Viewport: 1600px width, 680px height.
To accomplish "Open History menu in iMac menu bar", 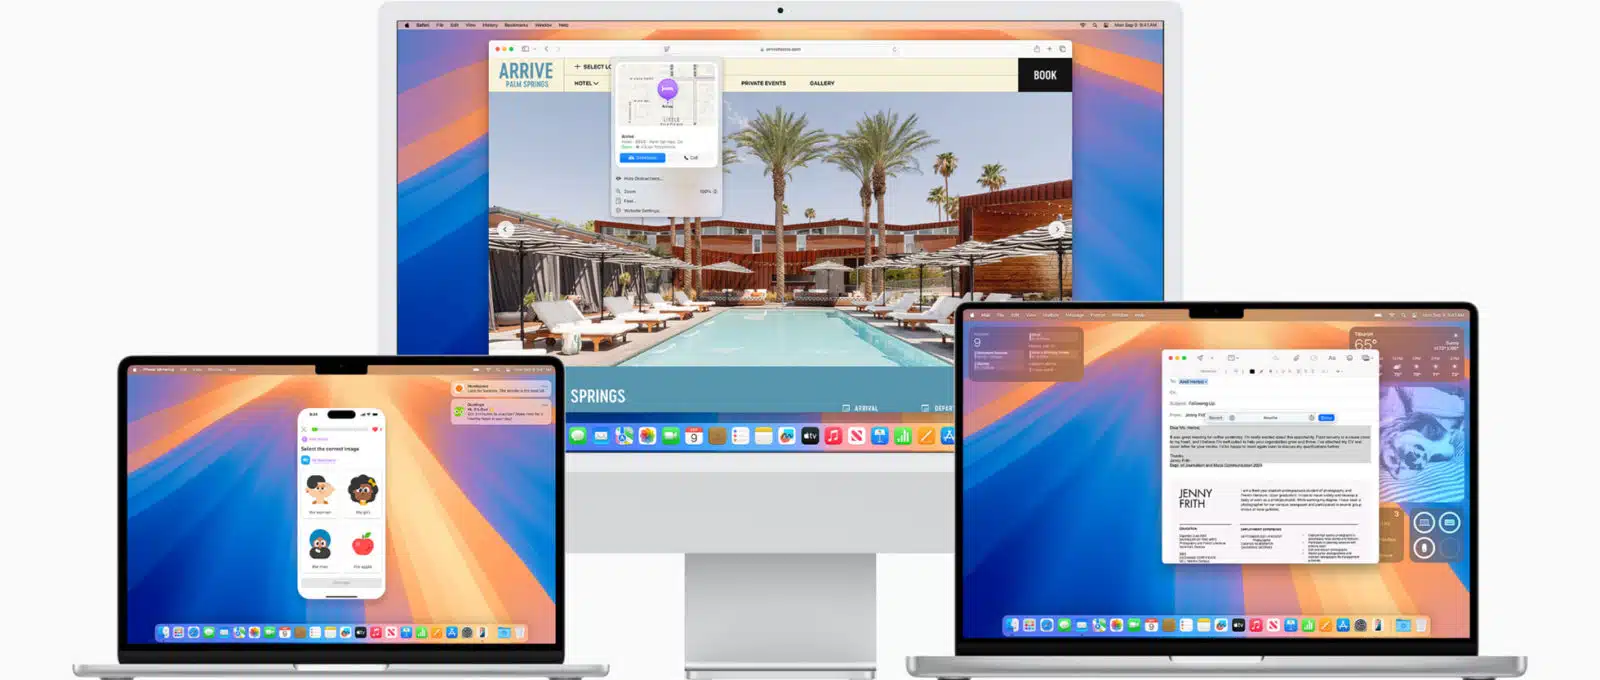I will click(x=490, y=25).
